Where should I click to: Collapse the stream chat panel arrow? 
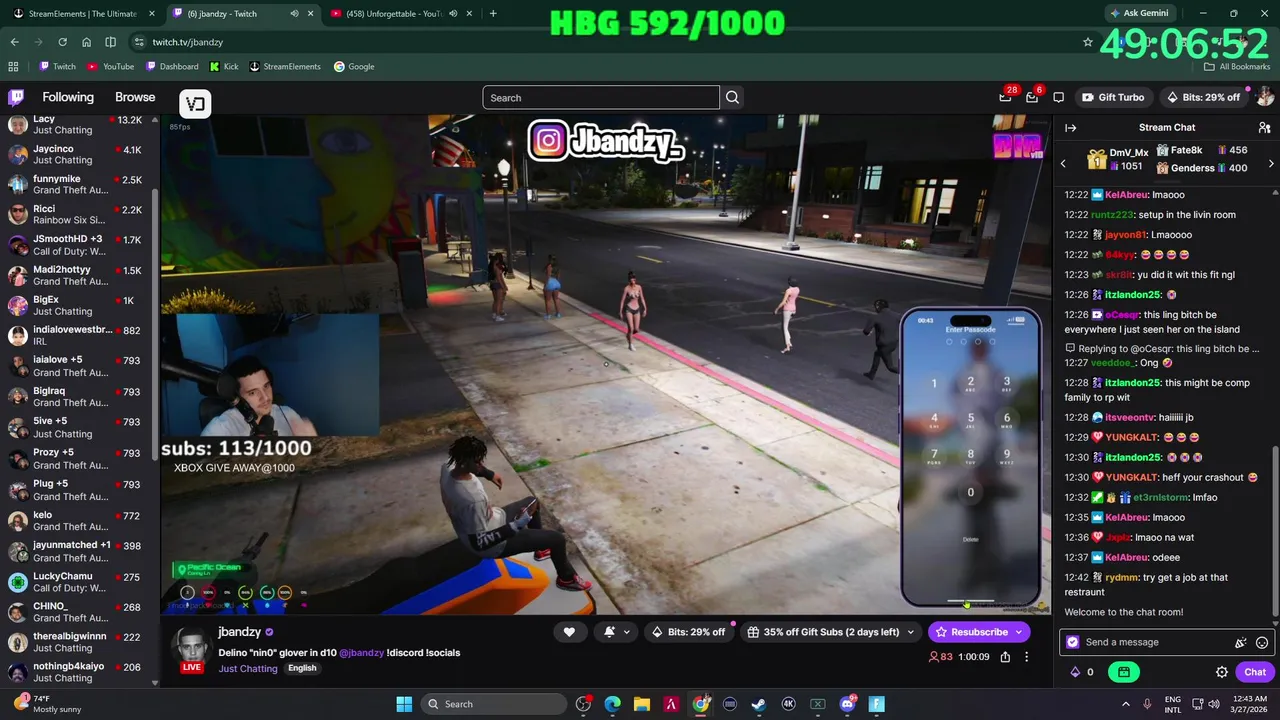[x=1070, y=128]
